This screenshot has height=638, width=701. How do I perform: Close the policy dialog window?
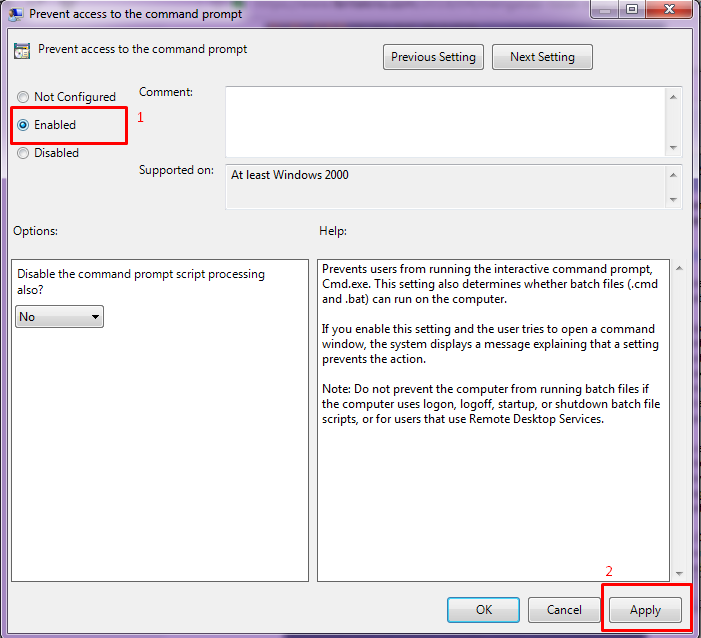click(x=668, y=10)
